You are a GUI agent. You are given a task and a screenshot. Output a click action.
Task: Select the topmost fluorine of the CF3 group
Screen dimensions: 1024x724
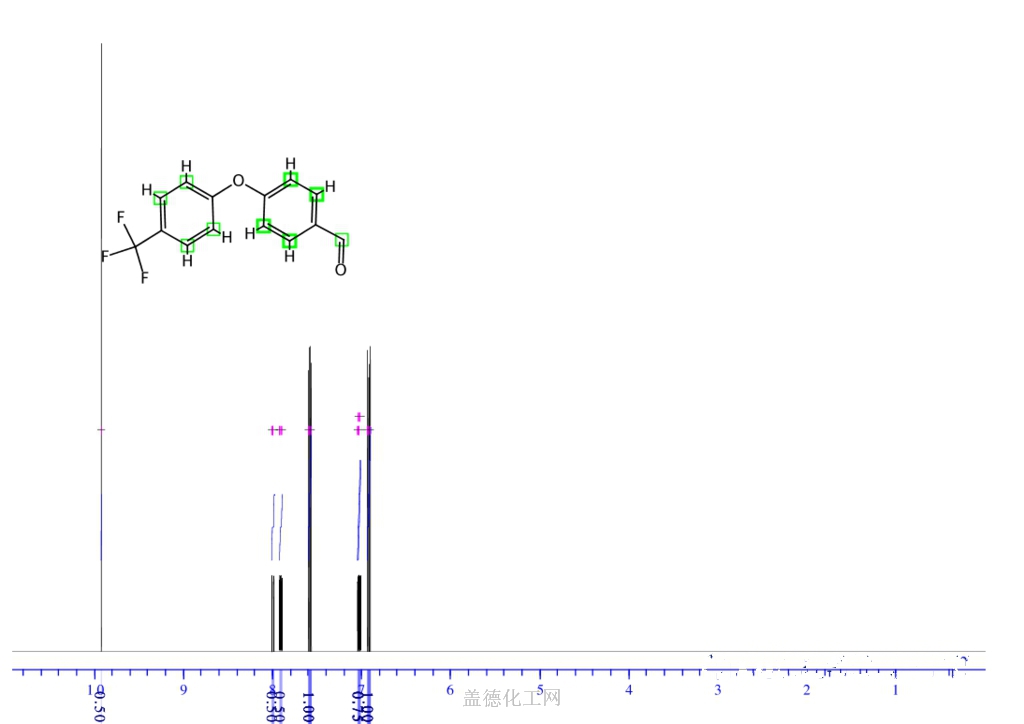point(121,217)
